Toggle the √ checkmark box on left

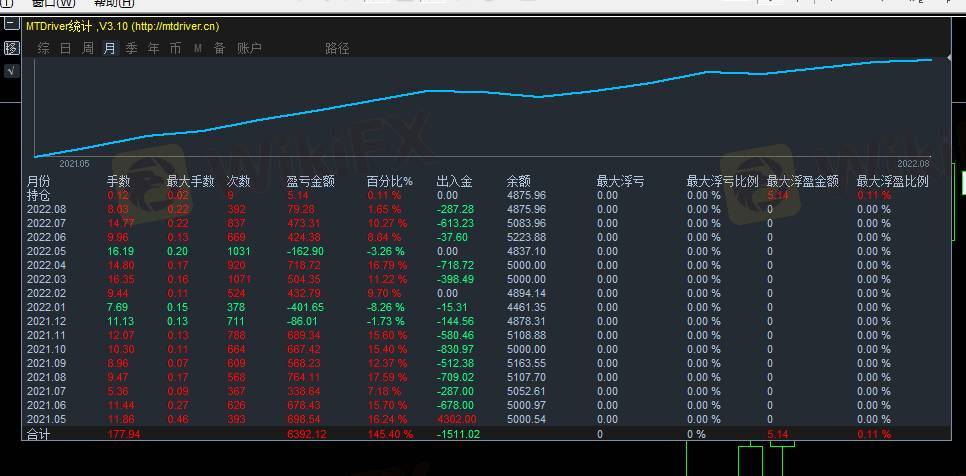tap(11, 71)
